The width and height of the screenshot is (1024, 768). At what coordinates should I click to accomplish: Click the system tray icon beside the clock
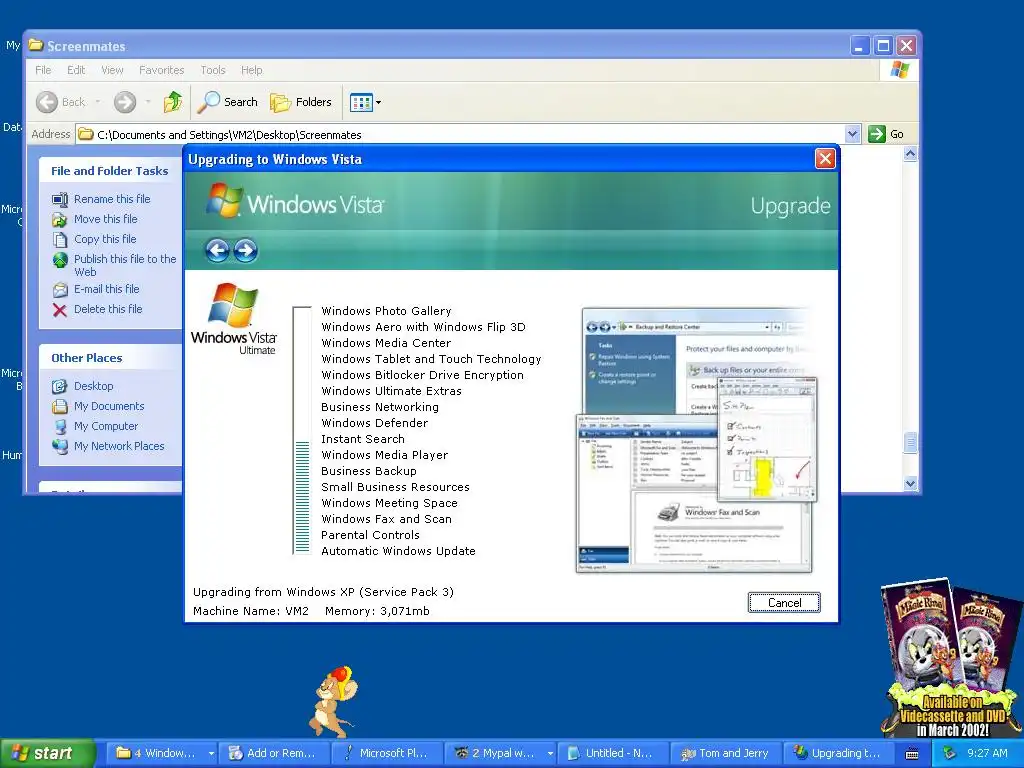pyautogui.click(x=950, y=753)
